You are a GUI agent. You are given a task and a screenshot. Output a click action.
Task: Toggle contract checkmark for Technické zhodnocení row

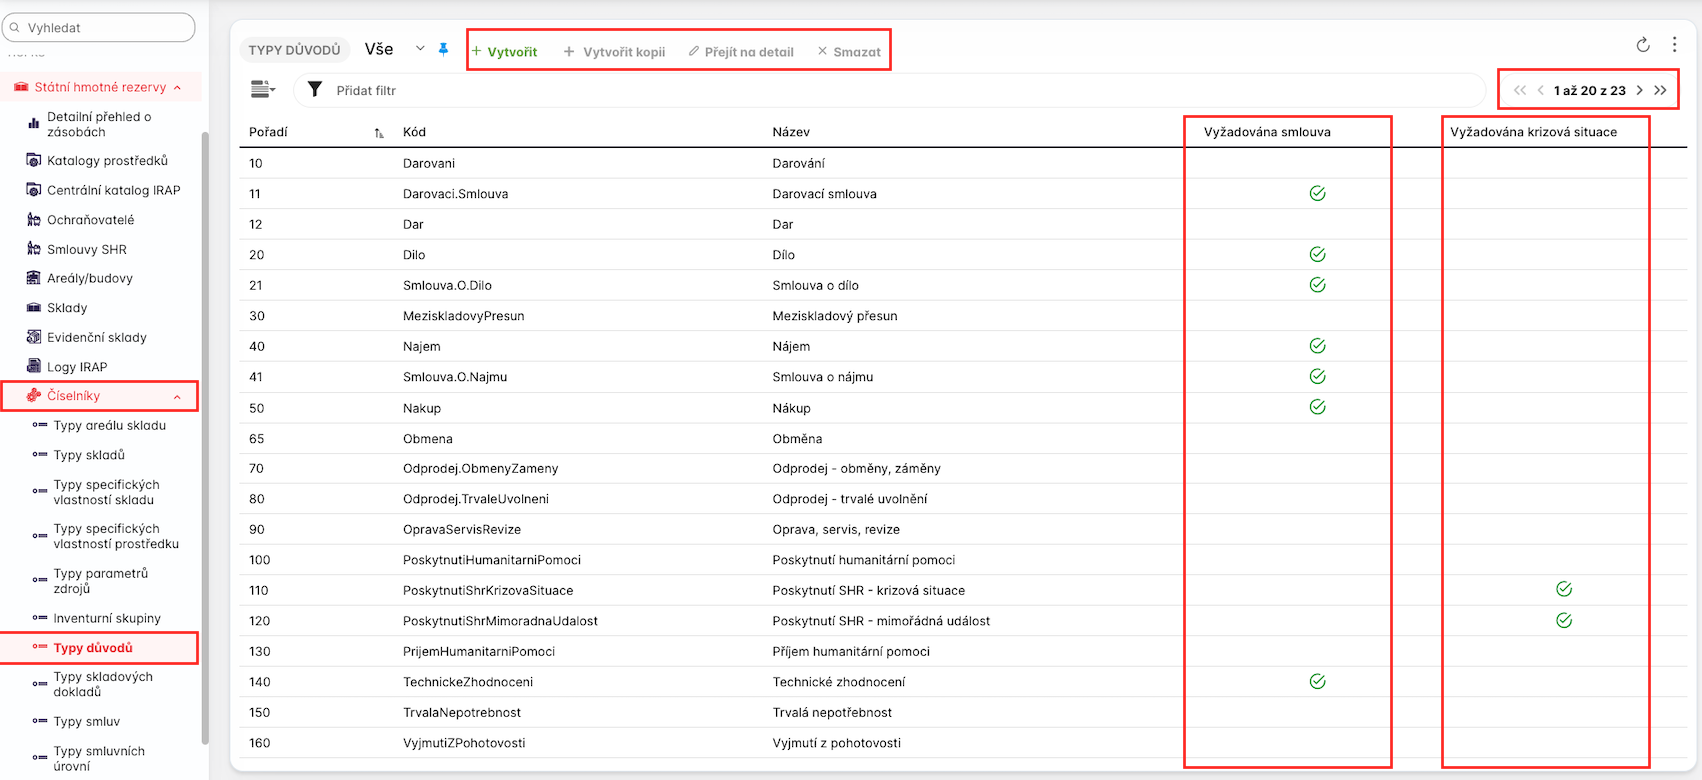pos(1317,682)
